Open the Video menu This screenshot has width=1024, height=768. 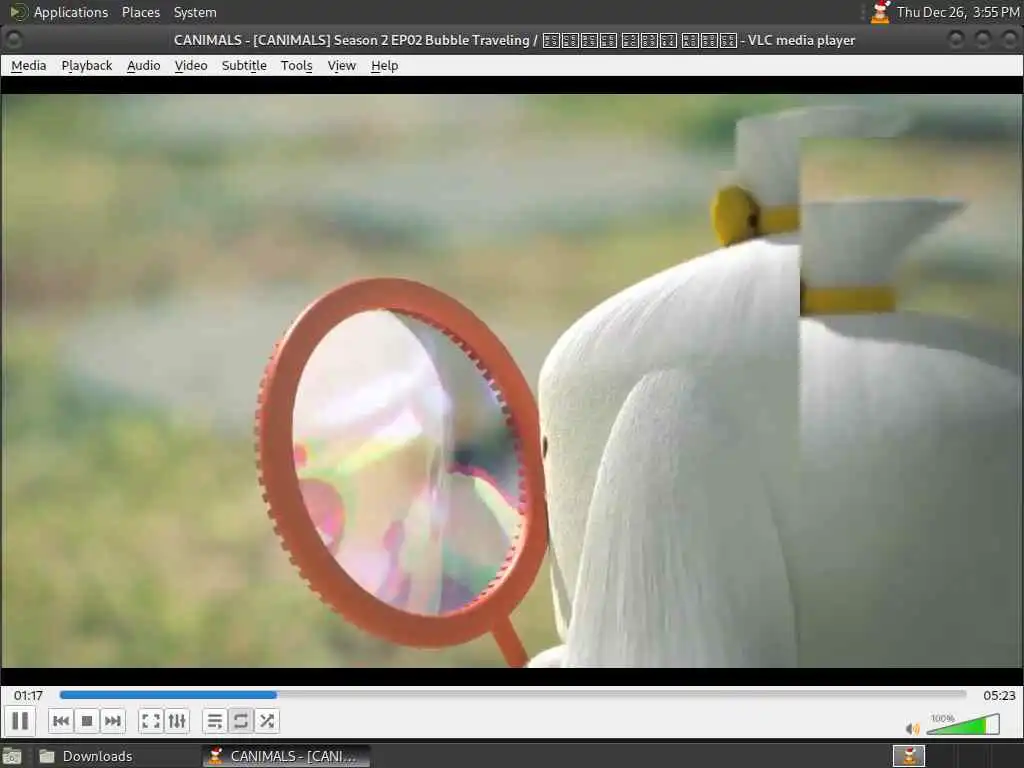click(x=191, y=65)
